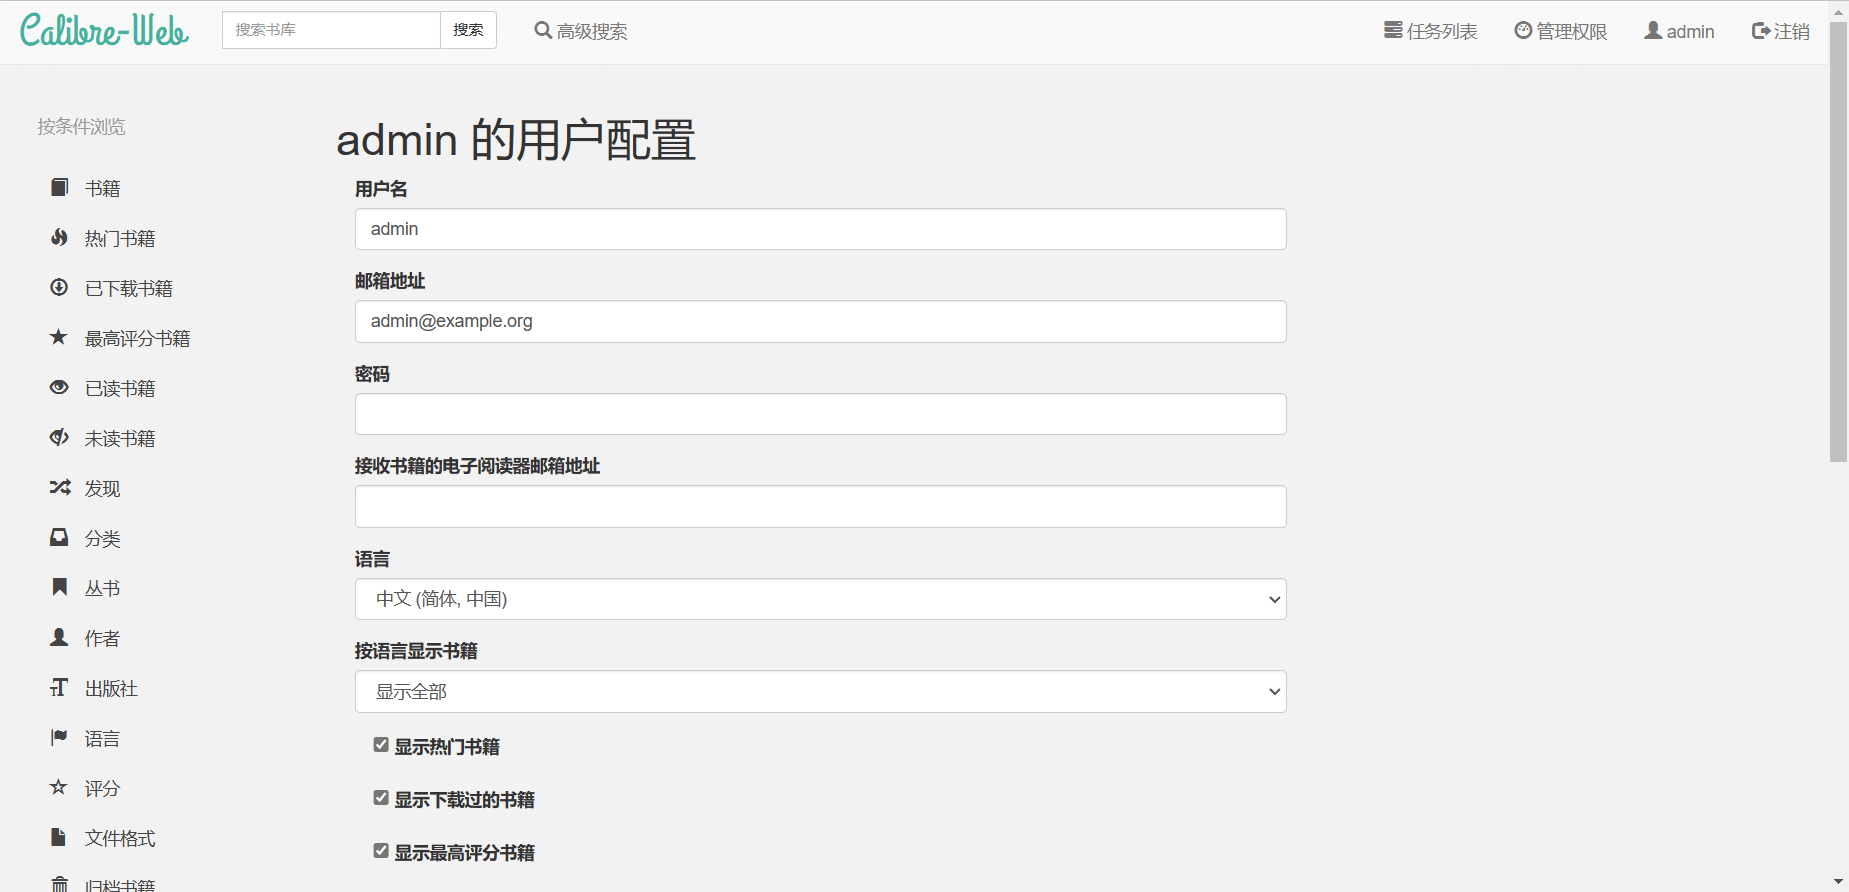Click the 显示热门书籍 label text
The width and height of the screenshot is (1849, 892).
447,746
